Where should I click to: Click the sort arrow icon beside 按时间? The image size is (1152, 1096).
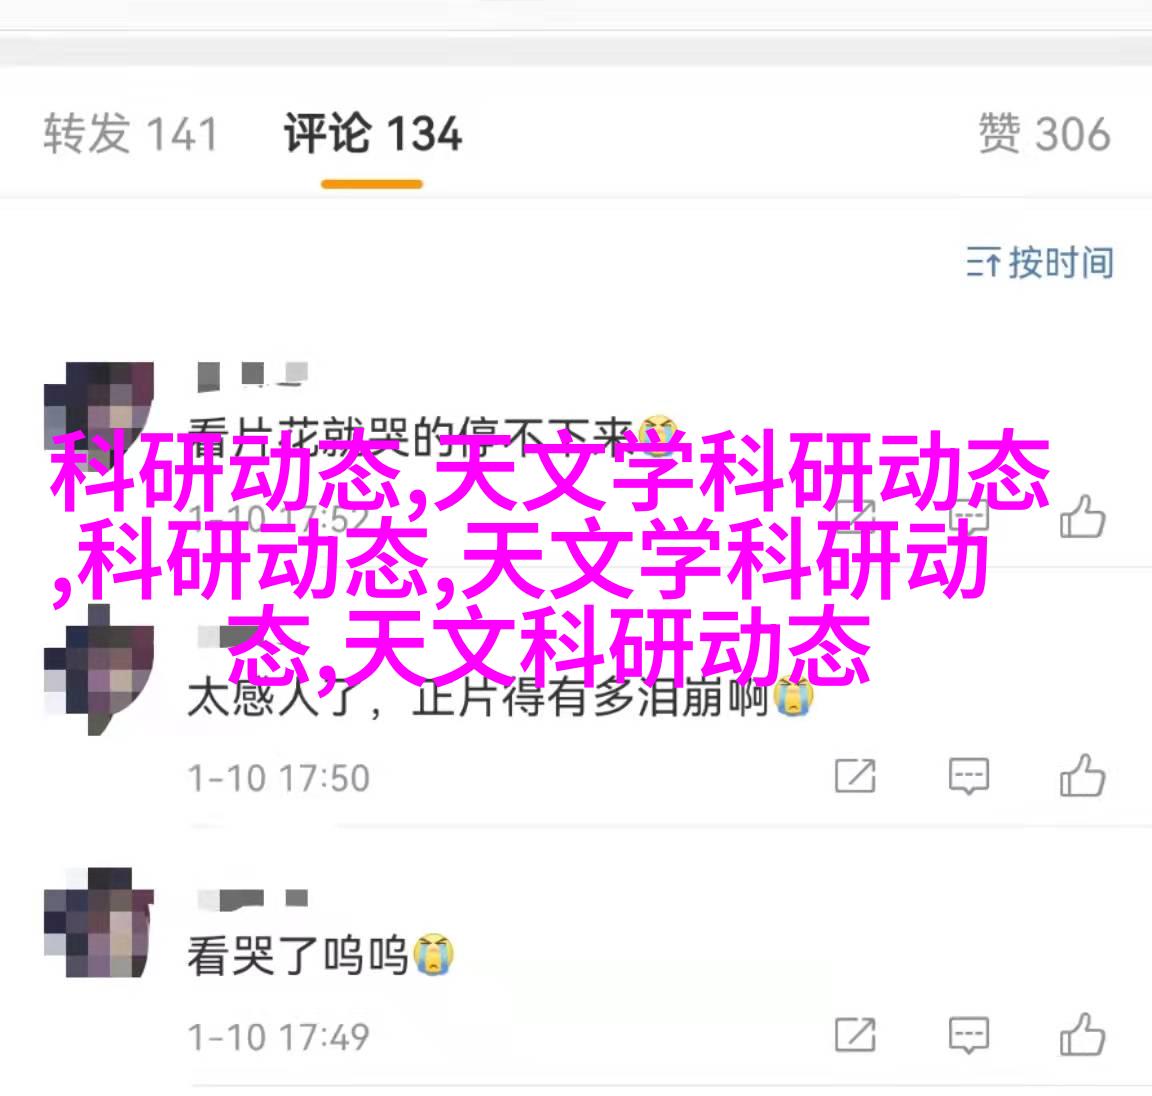(x=983, y=262)
